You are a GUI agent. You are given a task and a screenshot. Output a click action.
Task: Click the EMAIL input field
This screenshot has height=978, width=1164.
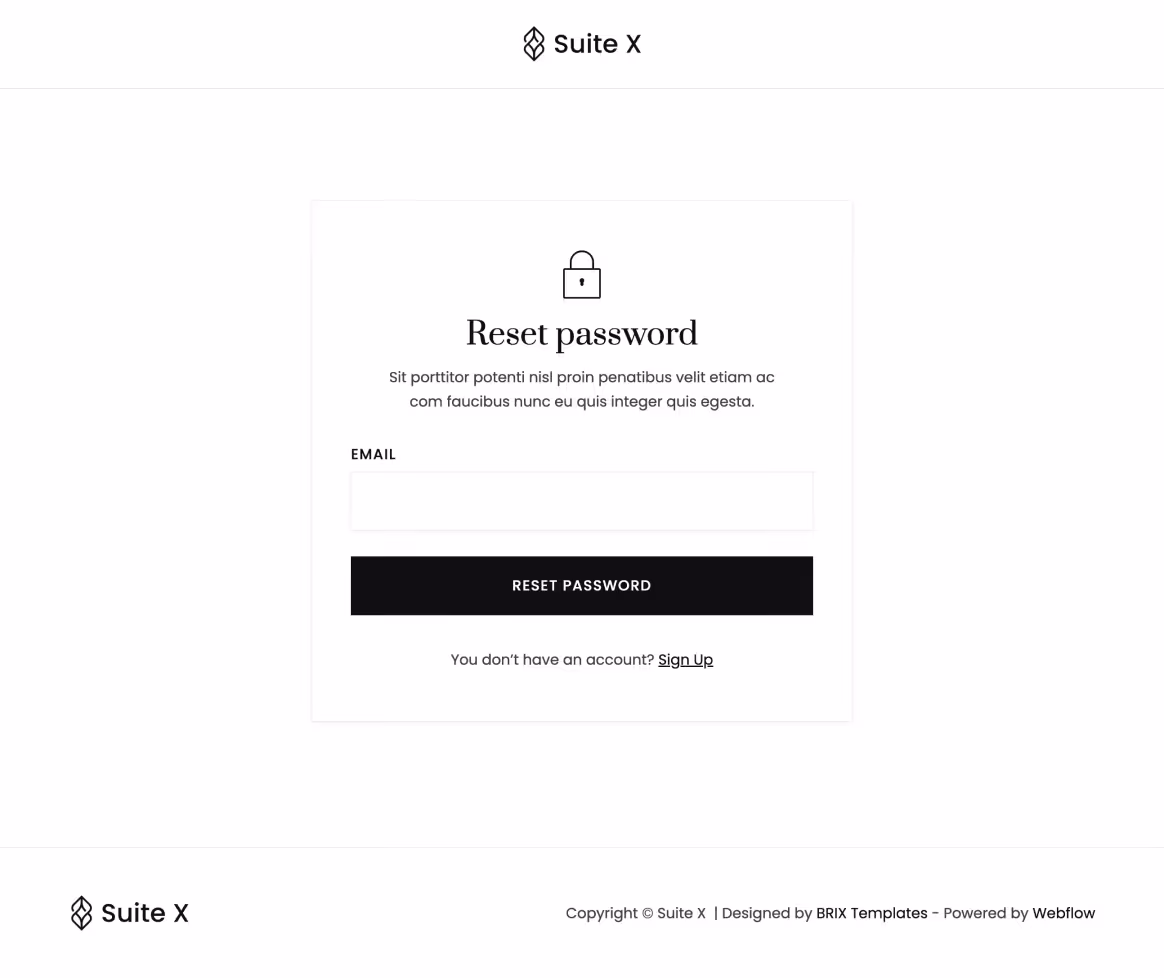click(x=581, y=500)
